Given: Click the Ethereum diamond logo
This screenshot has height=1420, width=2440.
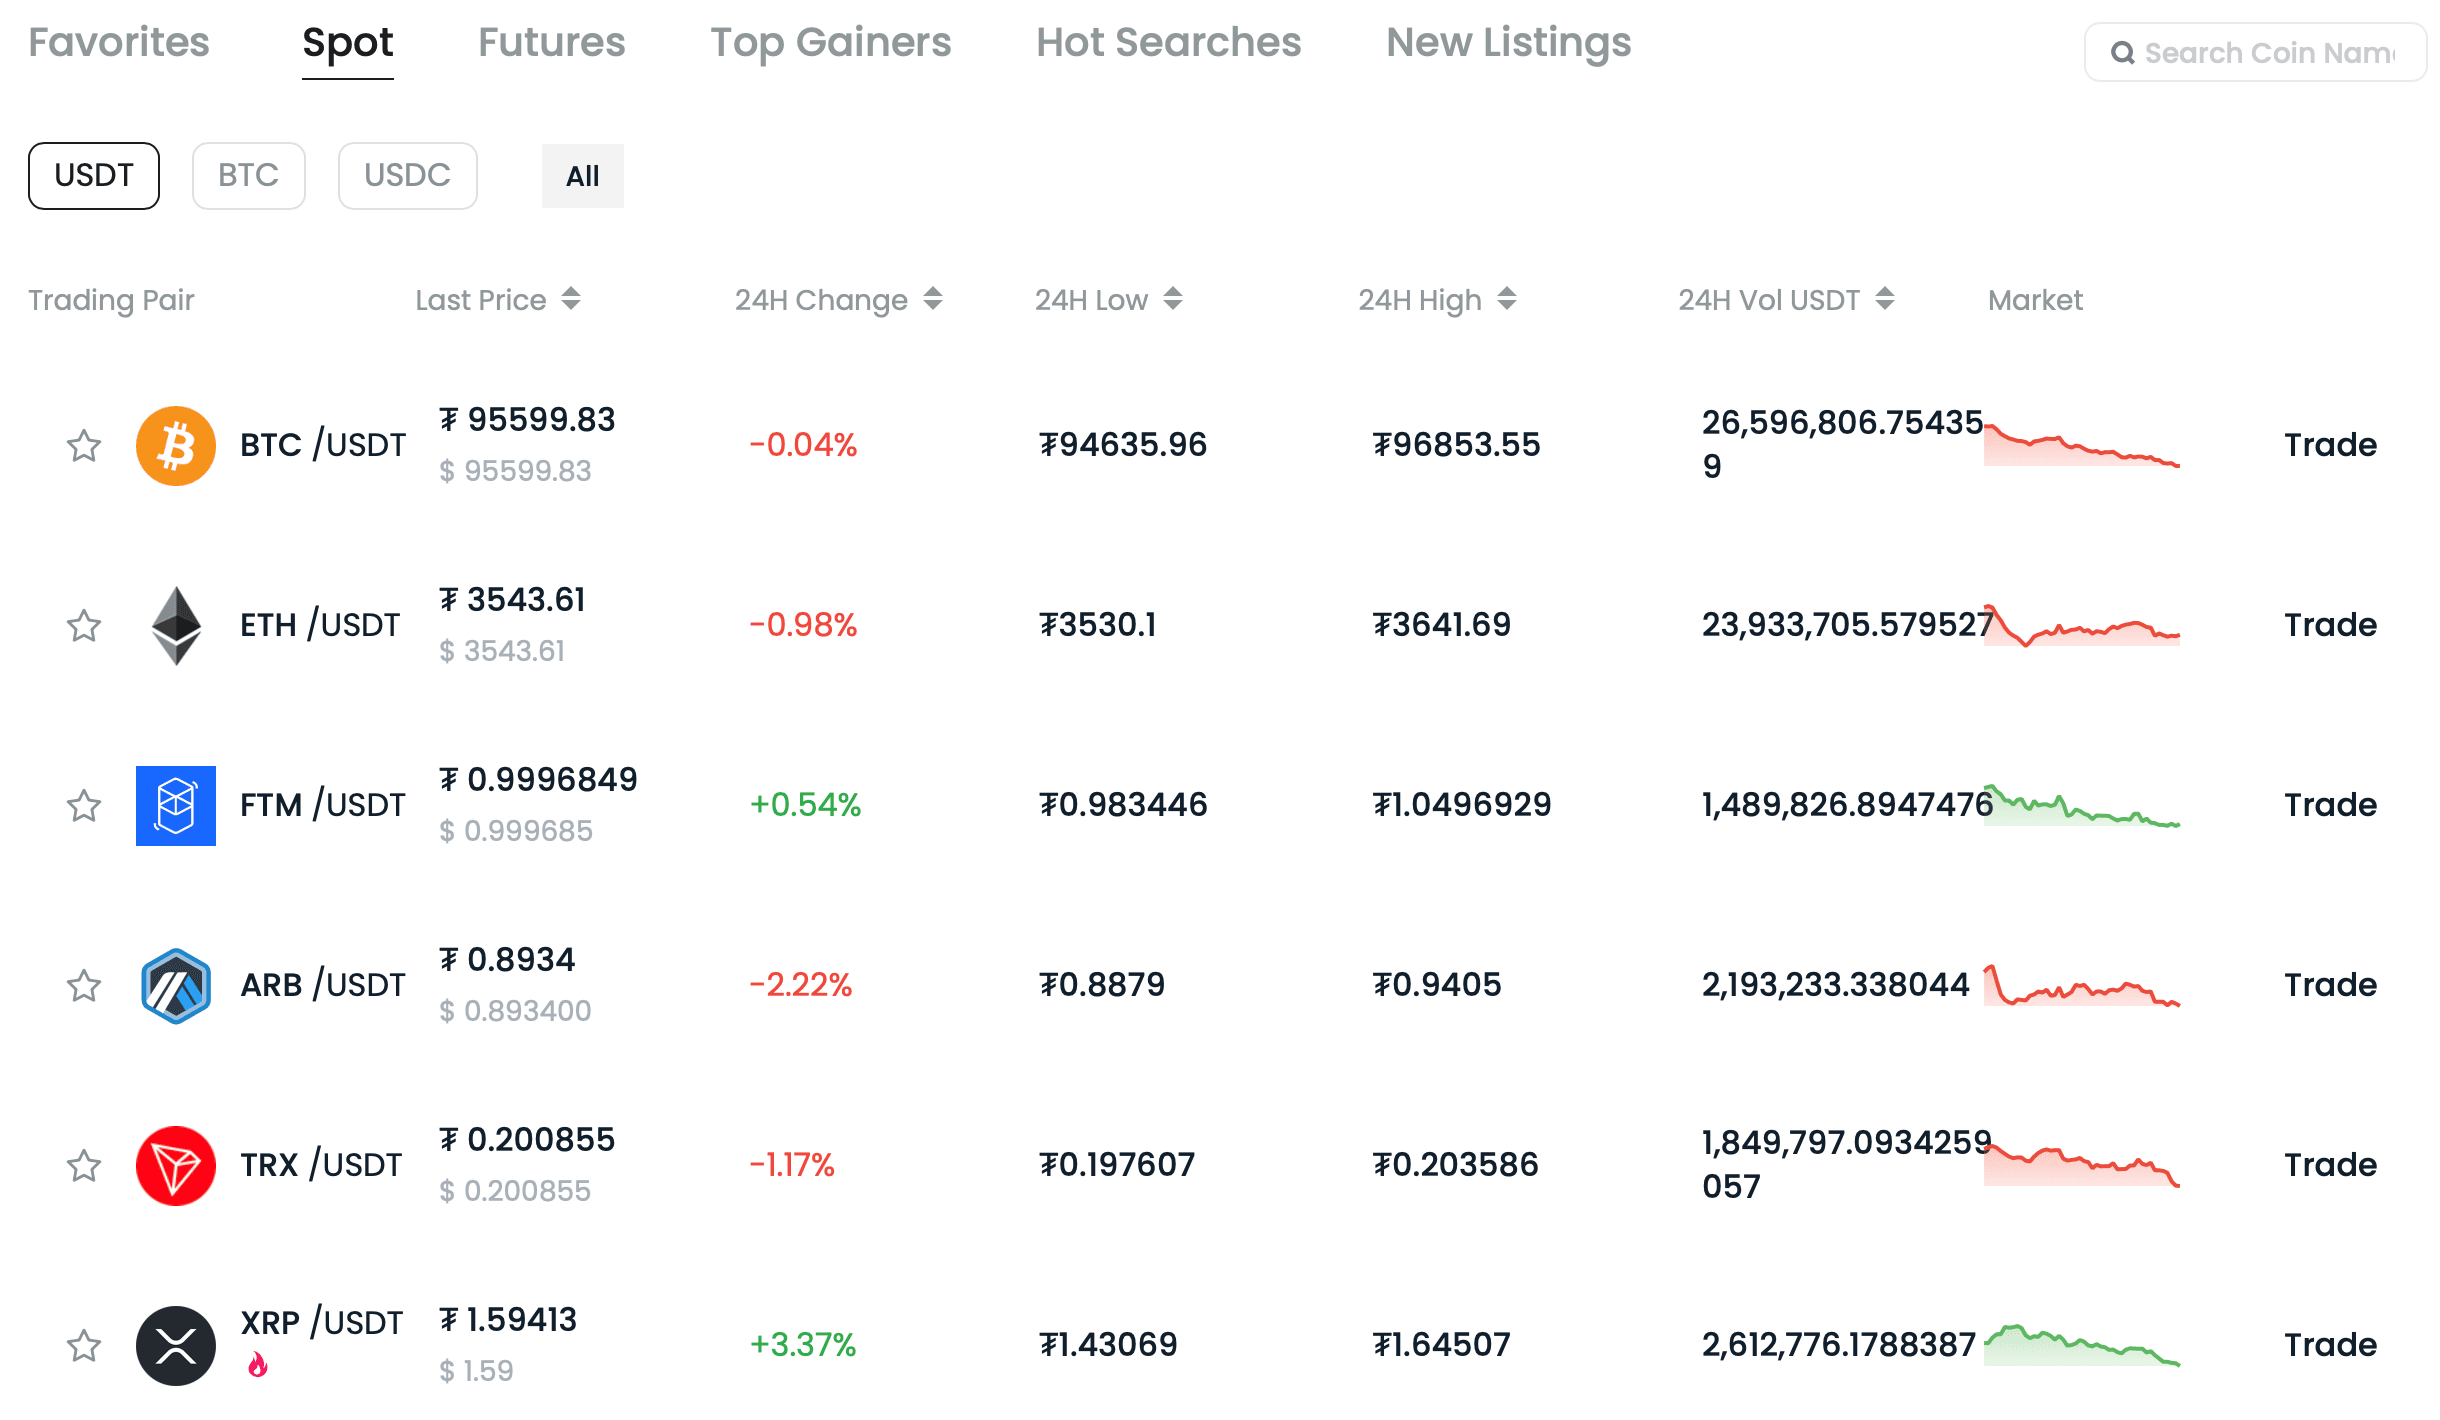Looking at the screenshot, I should [175, 625].
